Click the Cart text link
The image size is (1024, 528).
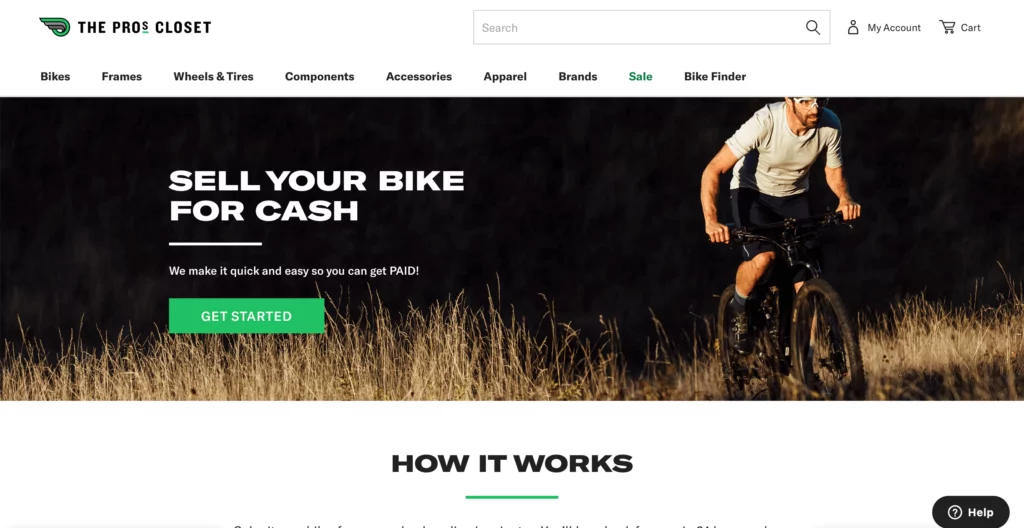[x=970, y=27]
